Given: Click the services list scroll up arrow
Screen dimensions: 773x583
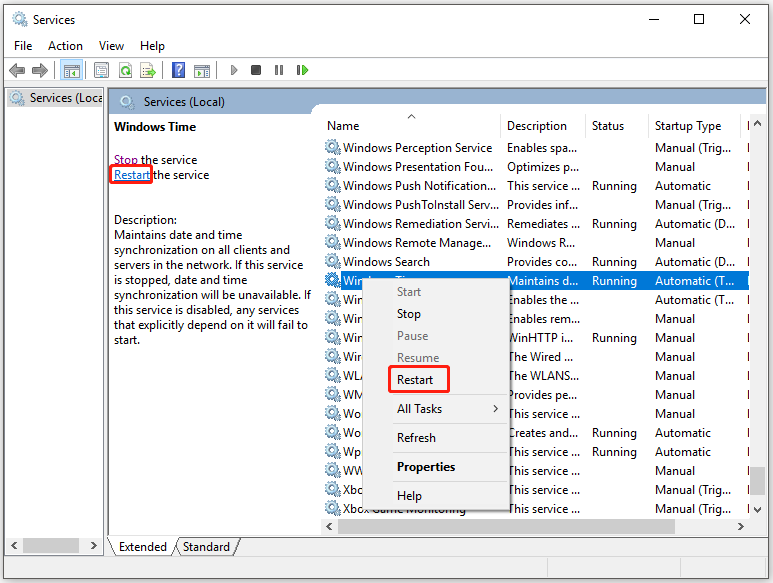Looking at the screenshot, I should click(x=758, y=123).
